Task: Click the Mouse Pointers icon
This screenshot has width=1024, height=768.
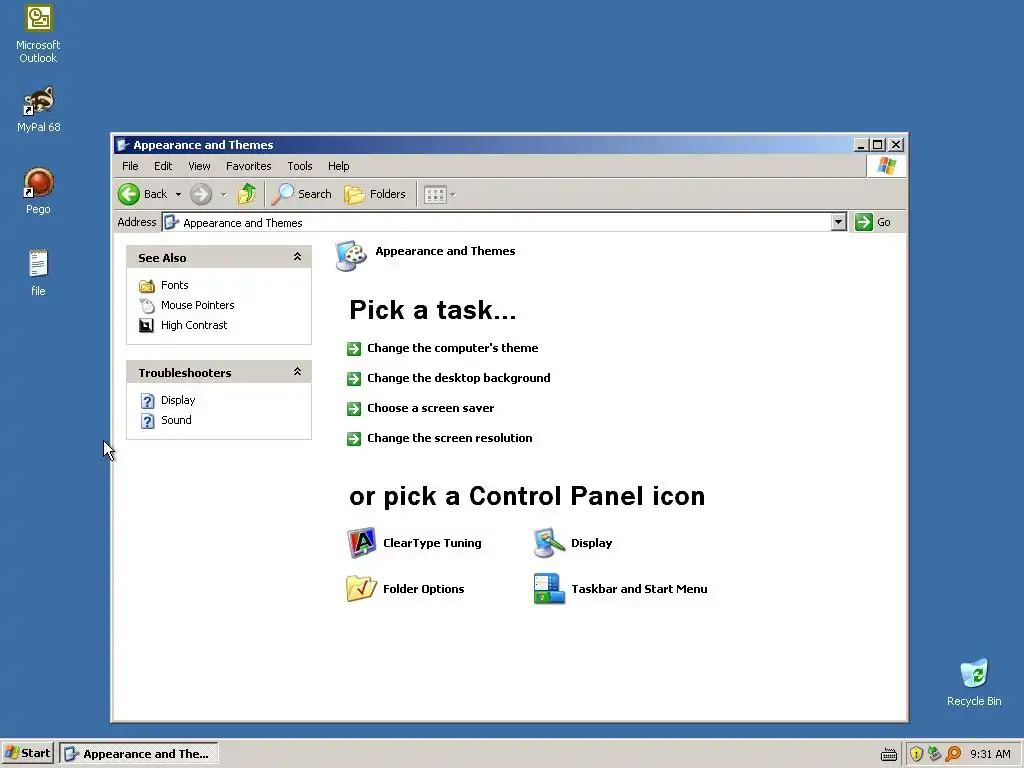Action: tap(147, 305)
